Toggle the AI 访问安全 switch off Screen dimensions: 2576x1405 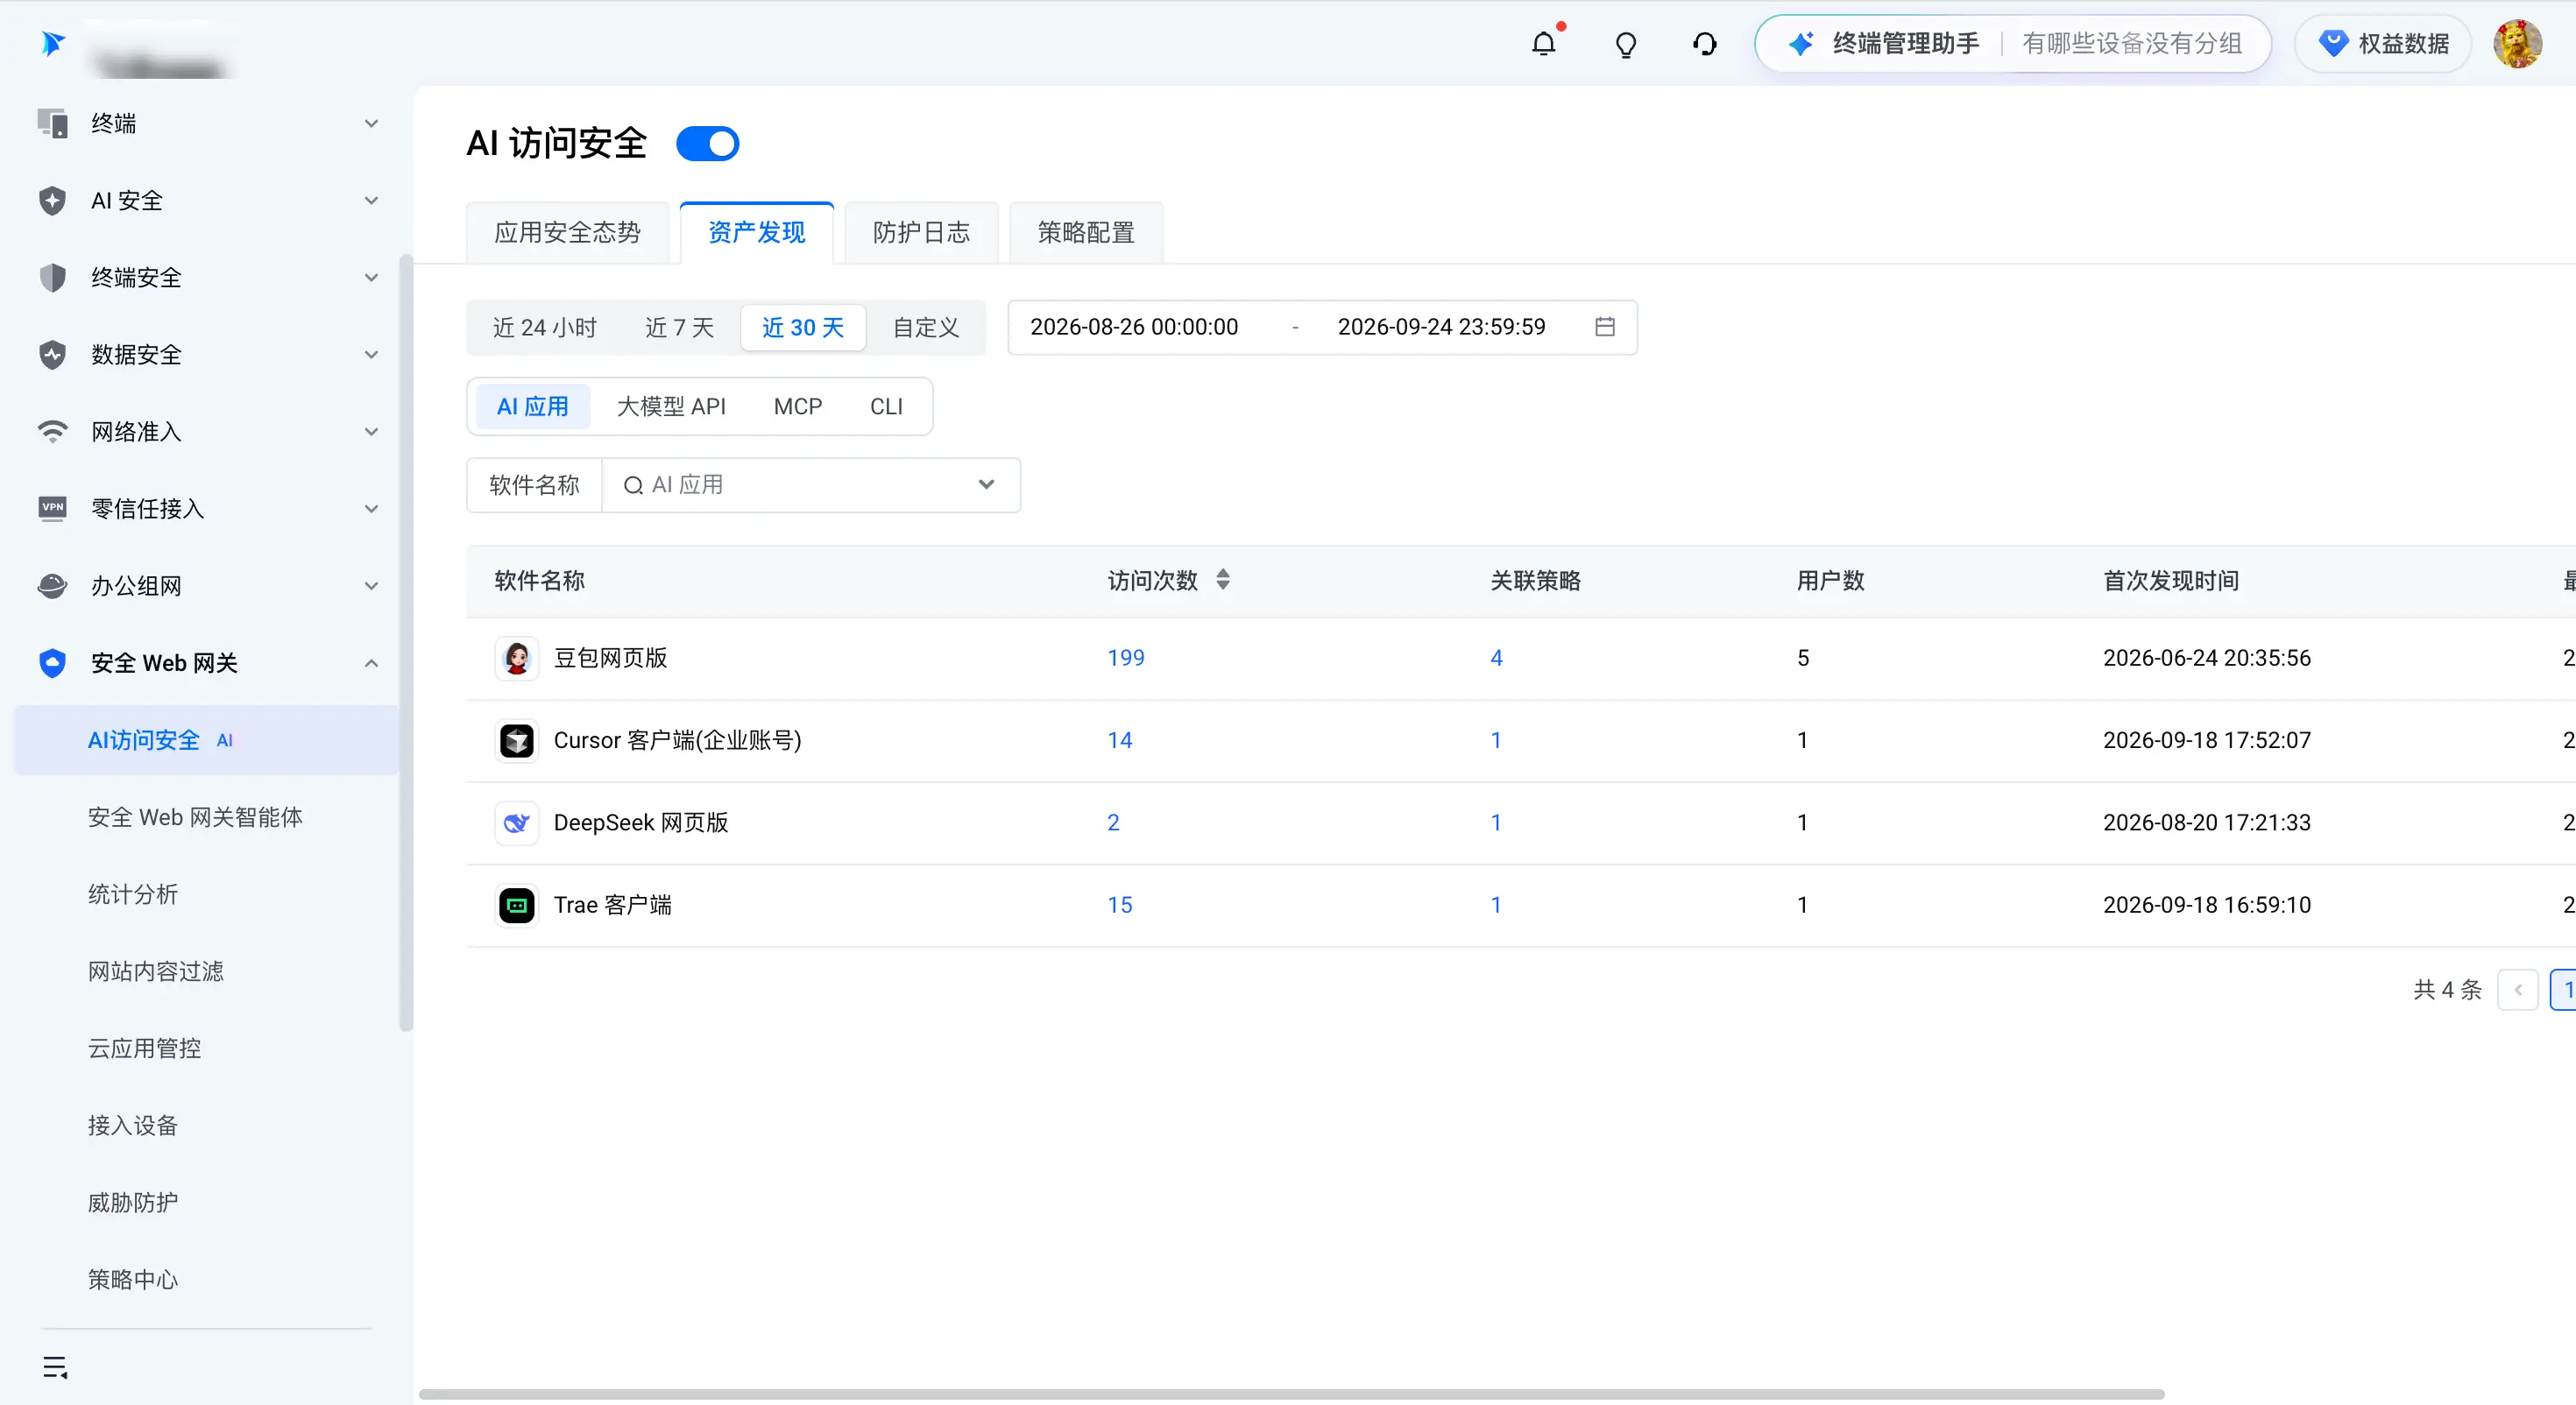coord(707,144)
